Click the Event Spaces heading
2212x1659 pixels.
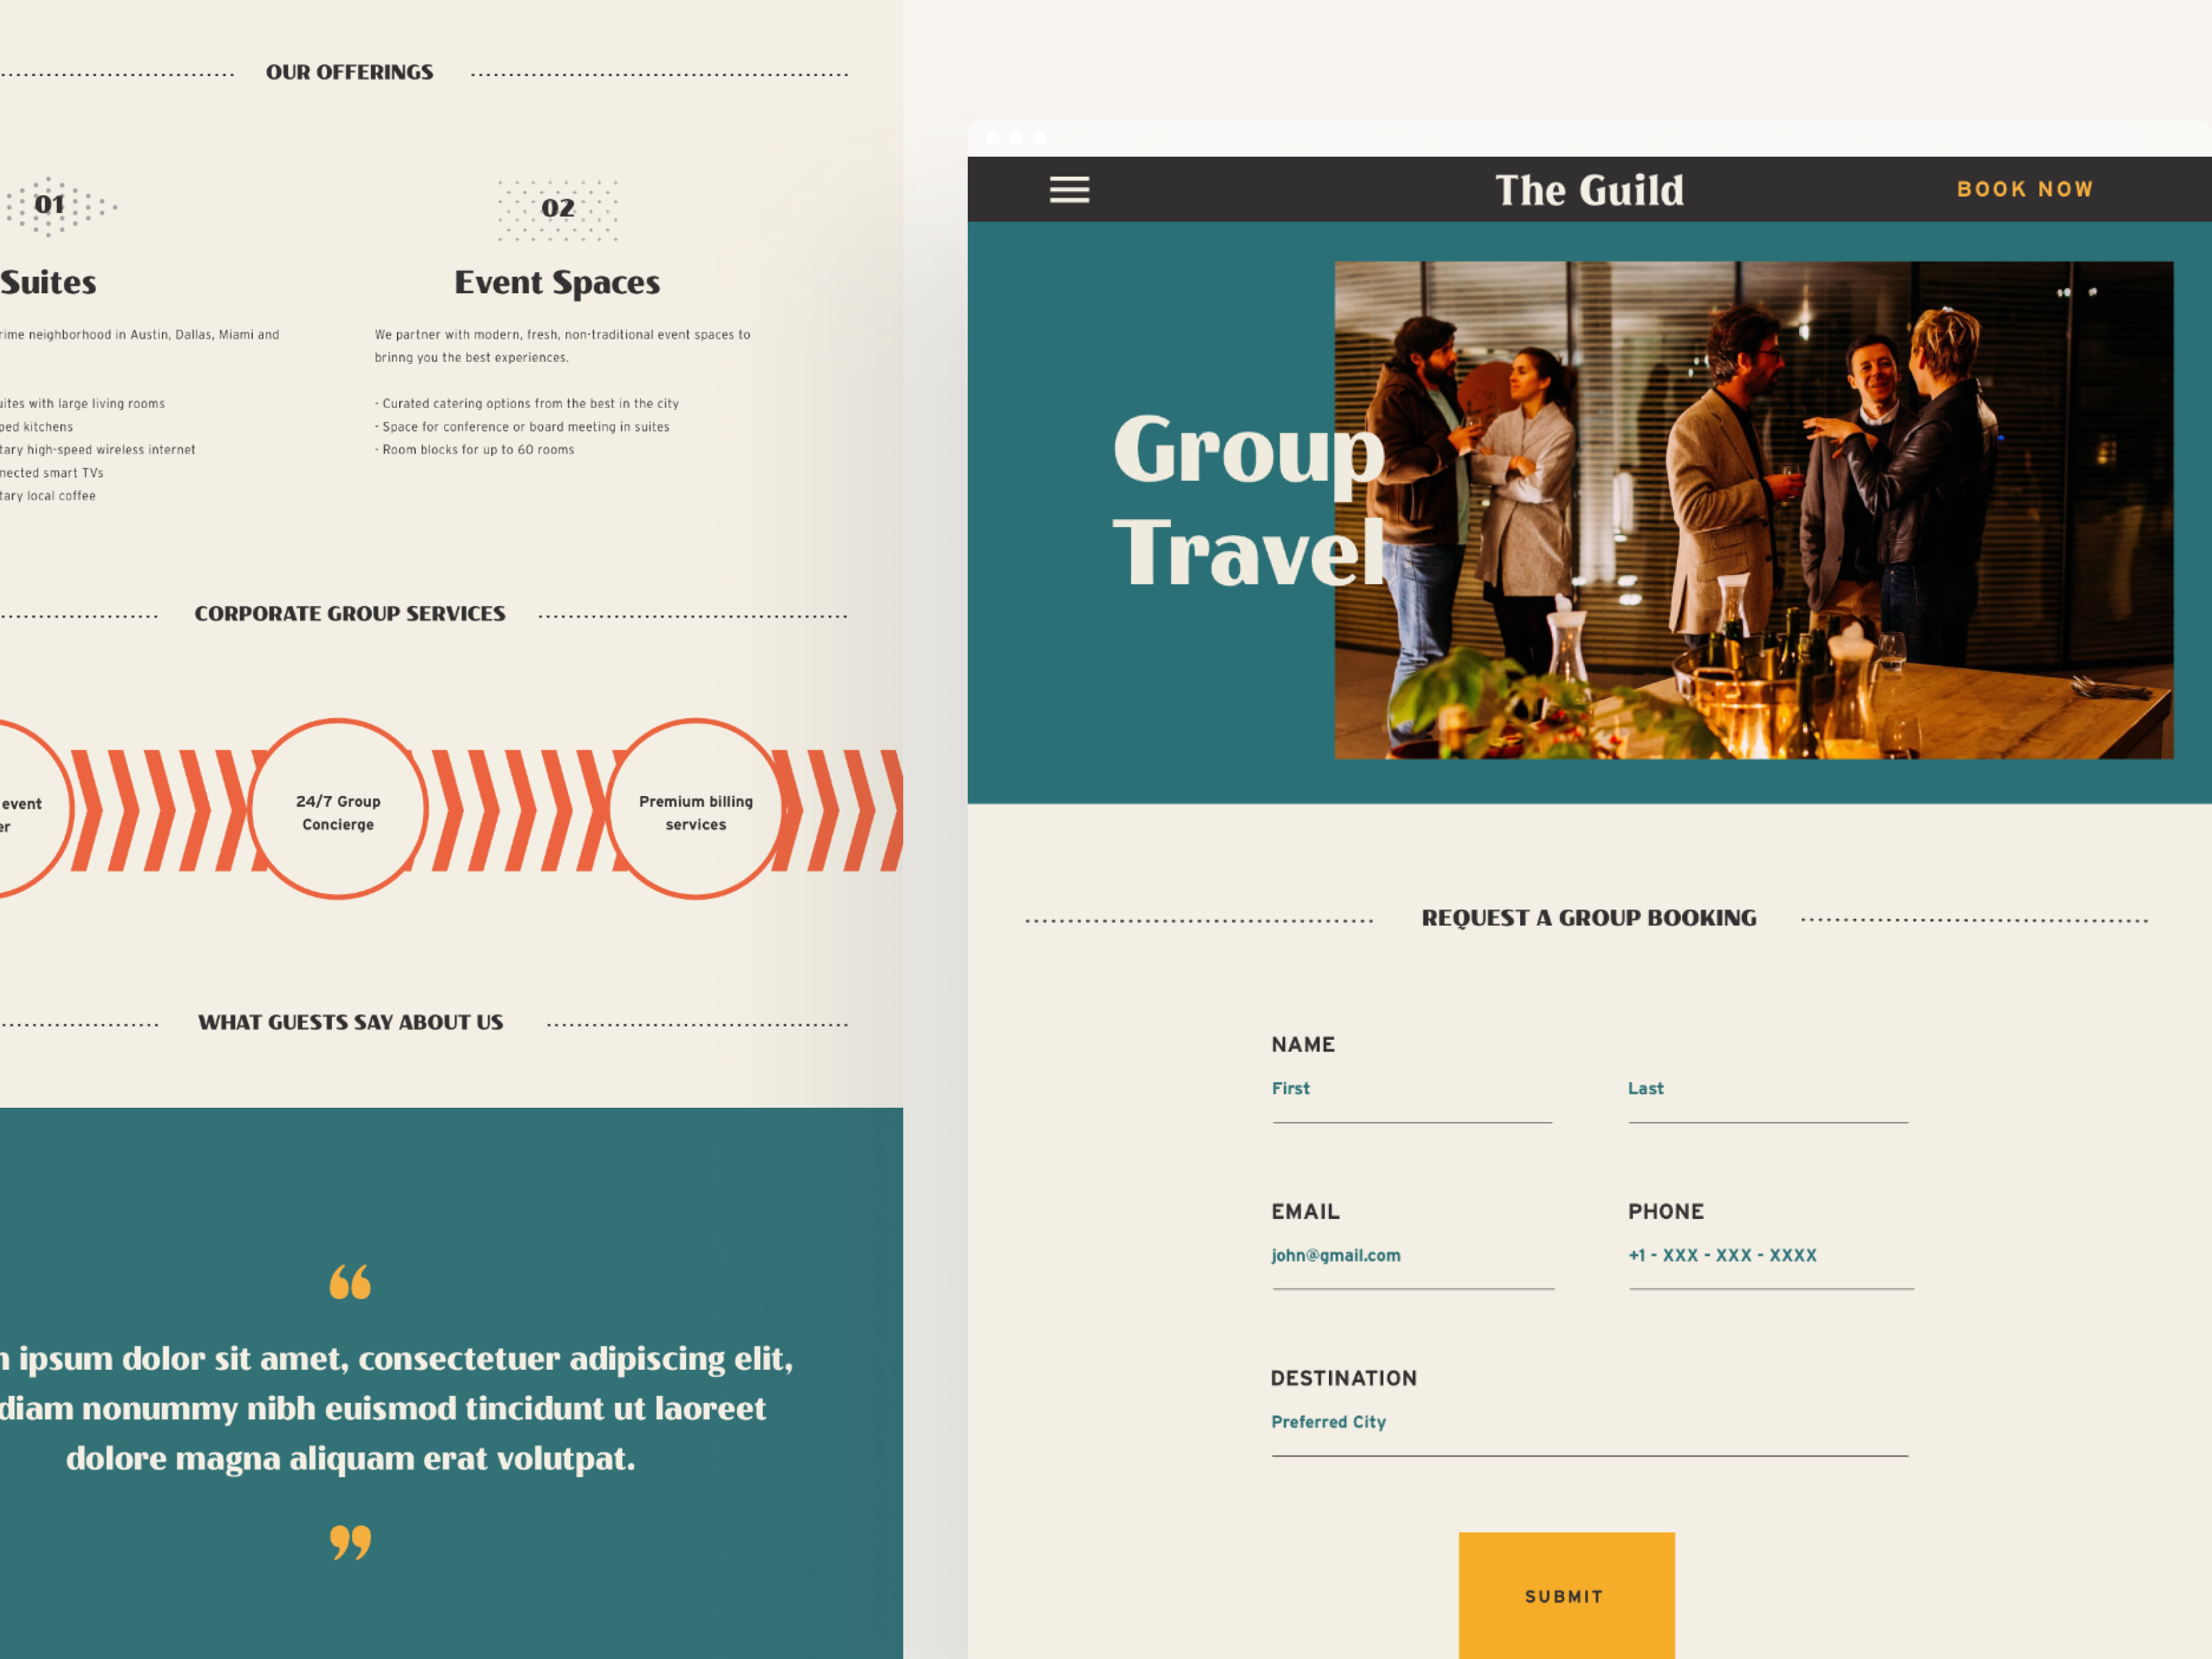coord(557,283)
